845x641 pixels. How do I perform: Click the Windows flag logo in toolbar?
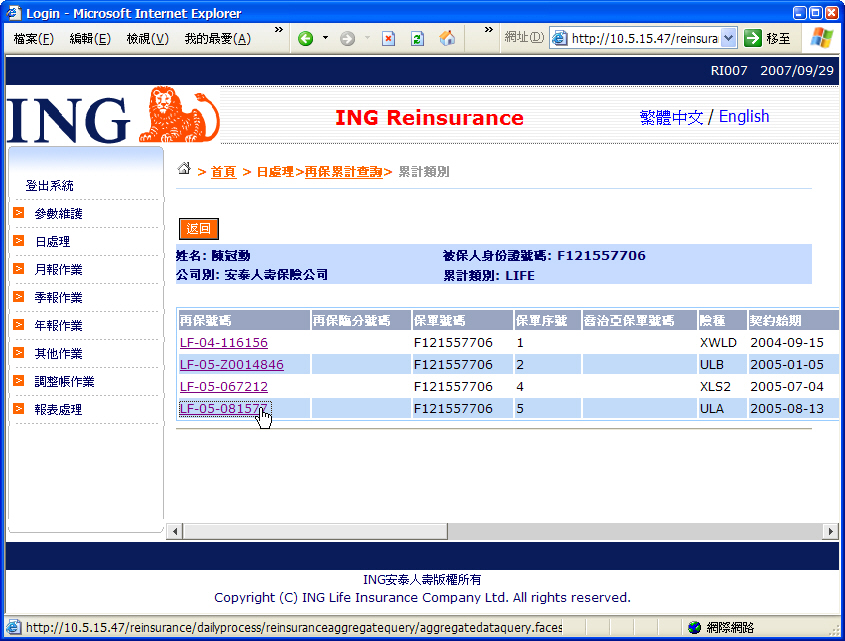point(822,38)
